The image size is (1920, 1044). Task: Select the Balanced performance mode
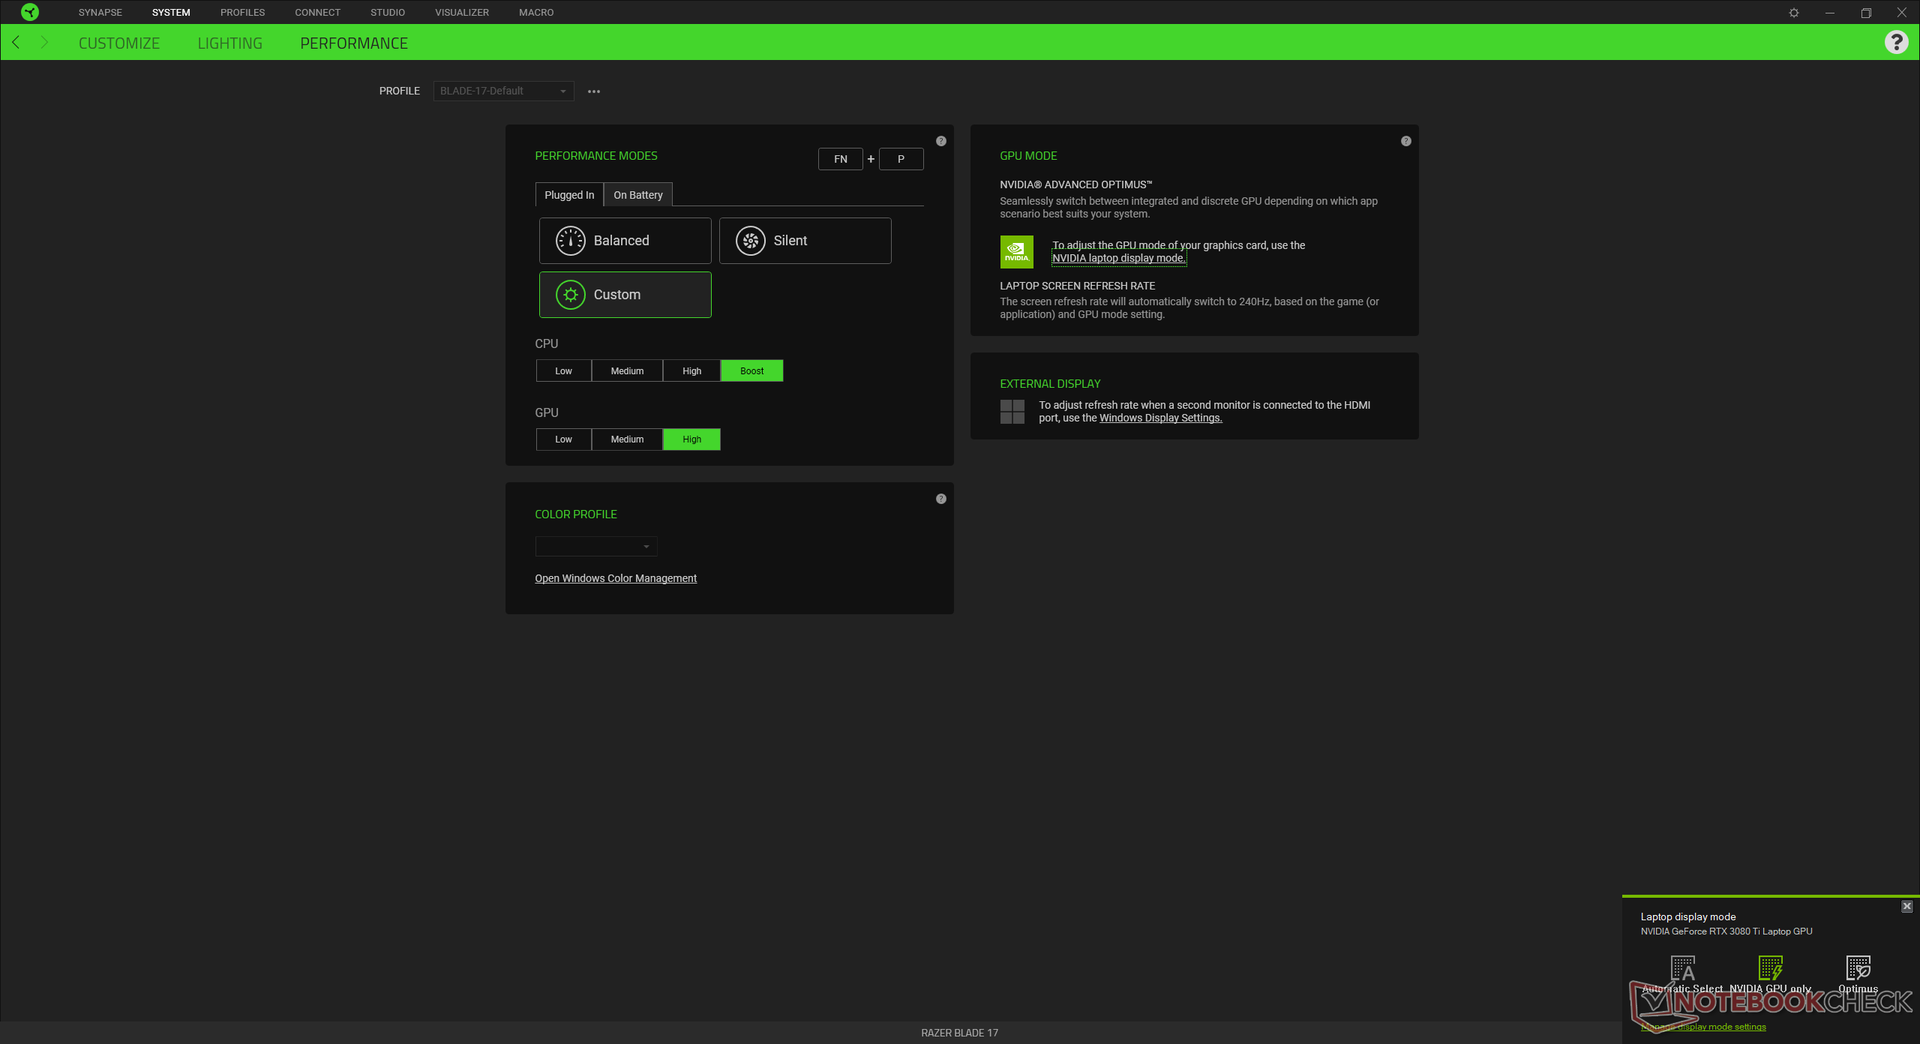(625, 241)
